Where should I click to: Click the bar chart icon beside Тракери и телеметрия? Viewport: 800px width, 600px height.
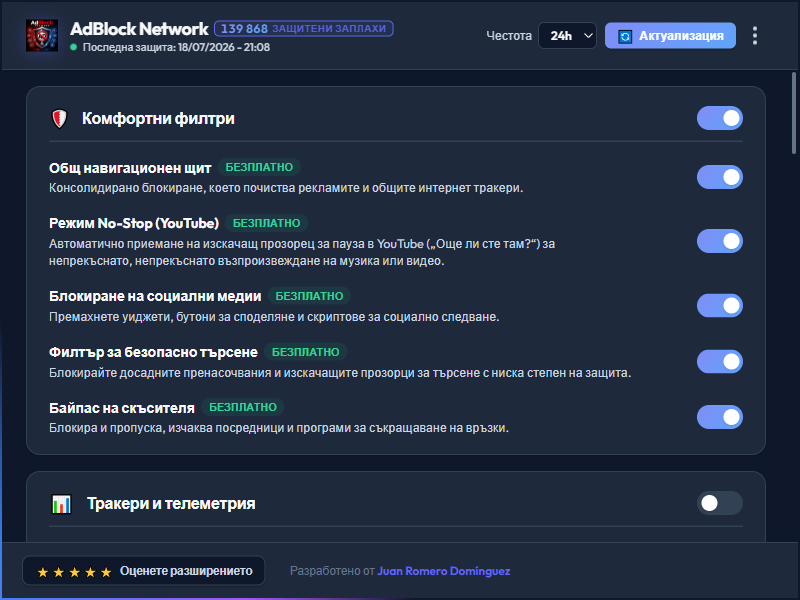(62, 504)
